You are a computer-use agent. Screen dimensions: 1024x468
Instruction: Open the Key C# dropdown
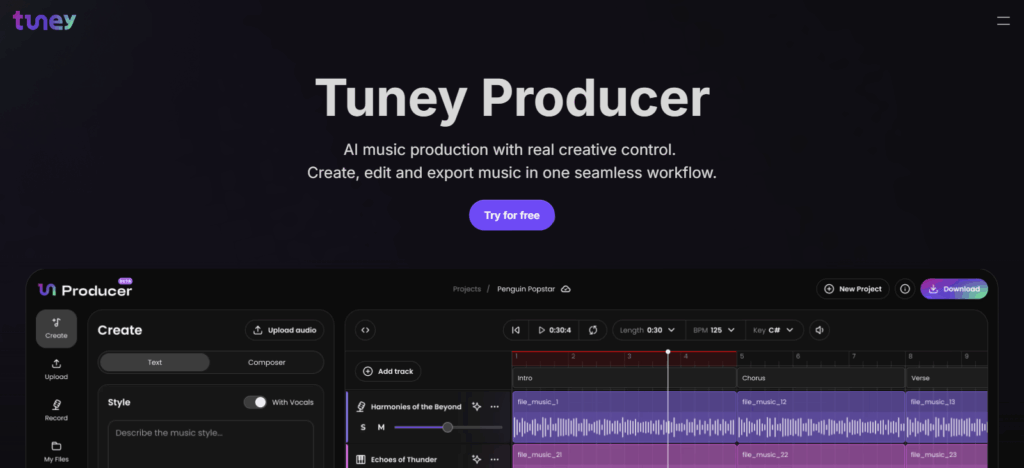pos(773,330)
